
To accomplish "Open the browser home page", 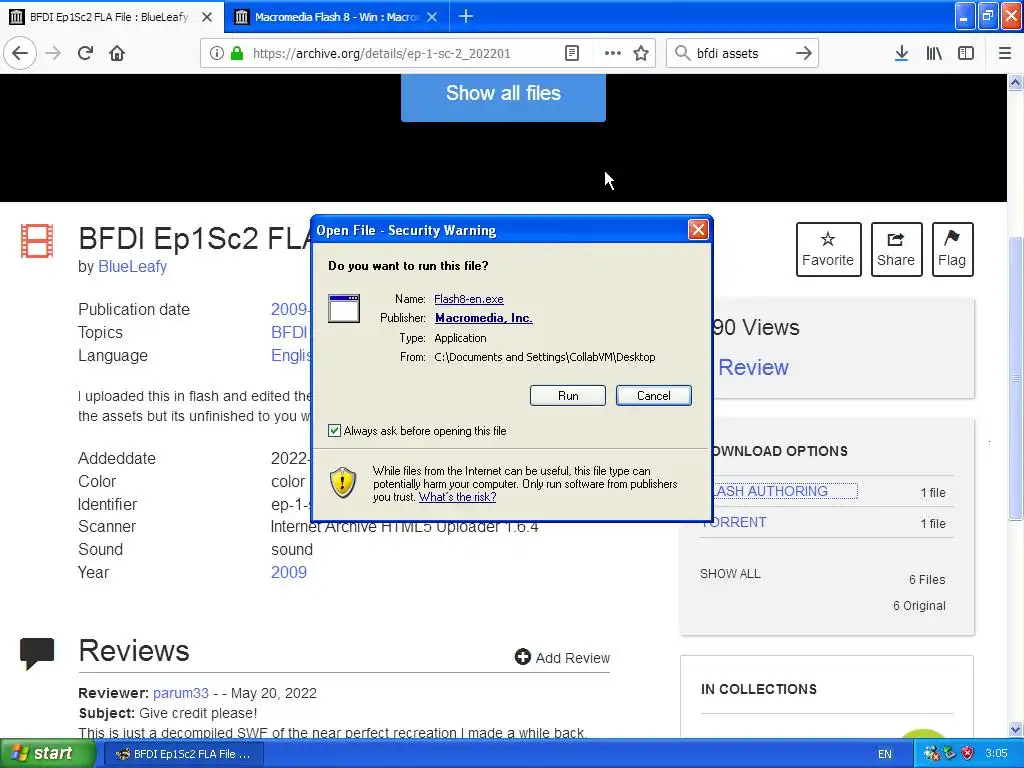I will pyautogui.click(x=117, y=54).
